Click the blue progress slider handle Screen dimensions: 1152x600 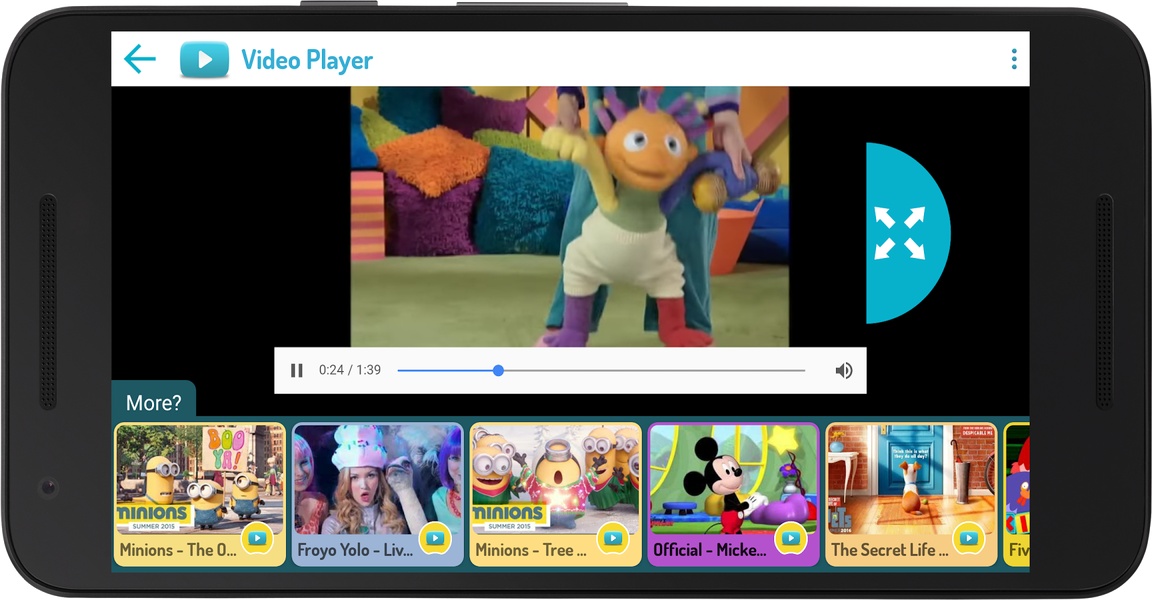(498, 370)
